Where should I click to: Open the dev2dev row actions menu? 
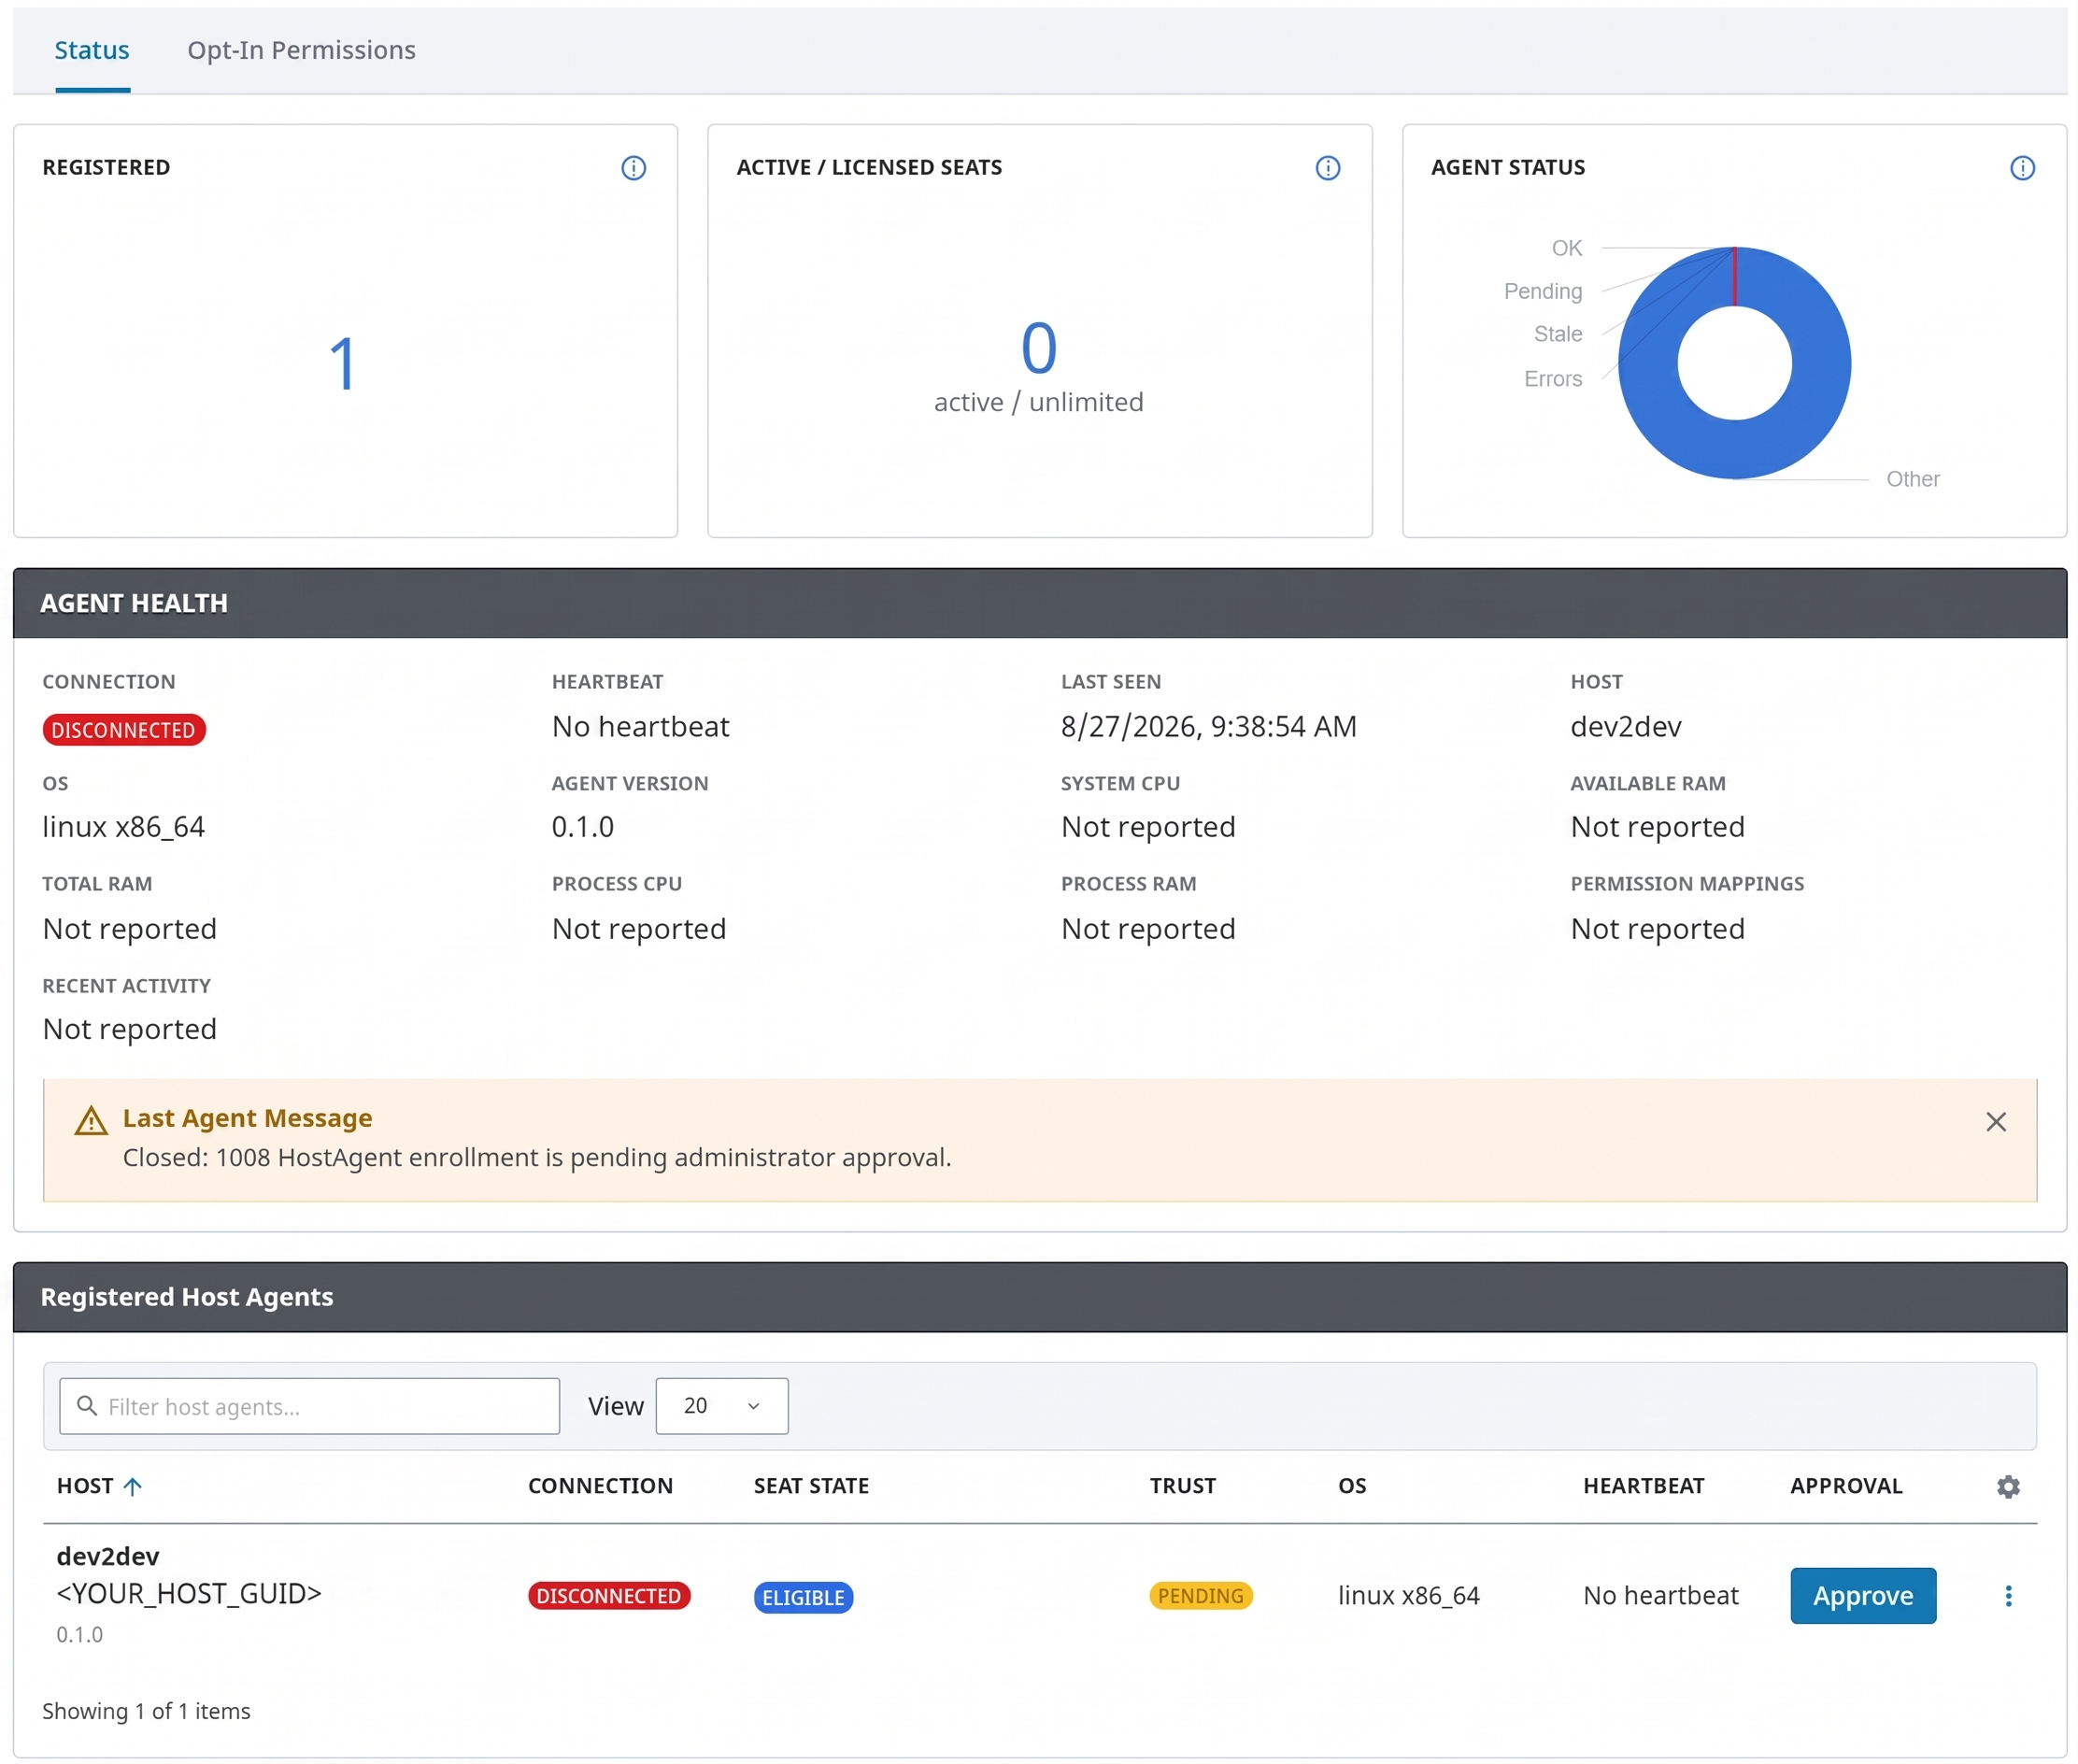coord(2007,1595)
